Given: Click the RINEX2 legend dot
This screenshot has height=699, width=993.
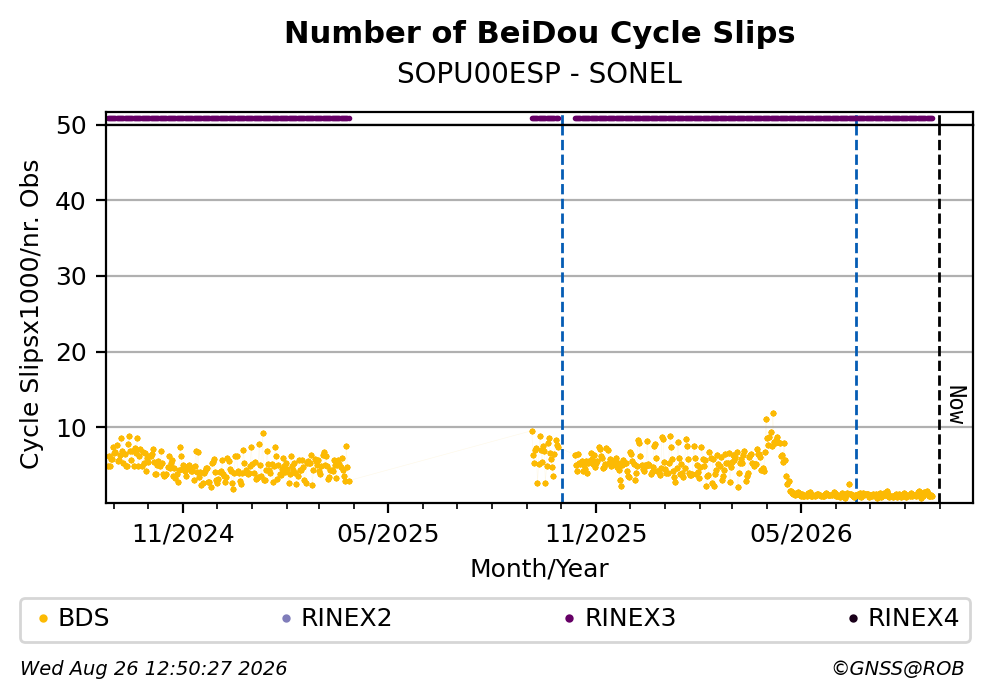Looking at the screenshot, I should (x=286, y=619).
